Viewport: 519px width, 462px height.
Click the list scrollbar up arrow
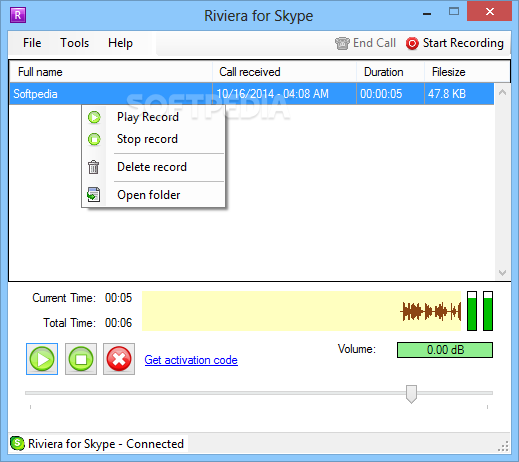point(502,92)
